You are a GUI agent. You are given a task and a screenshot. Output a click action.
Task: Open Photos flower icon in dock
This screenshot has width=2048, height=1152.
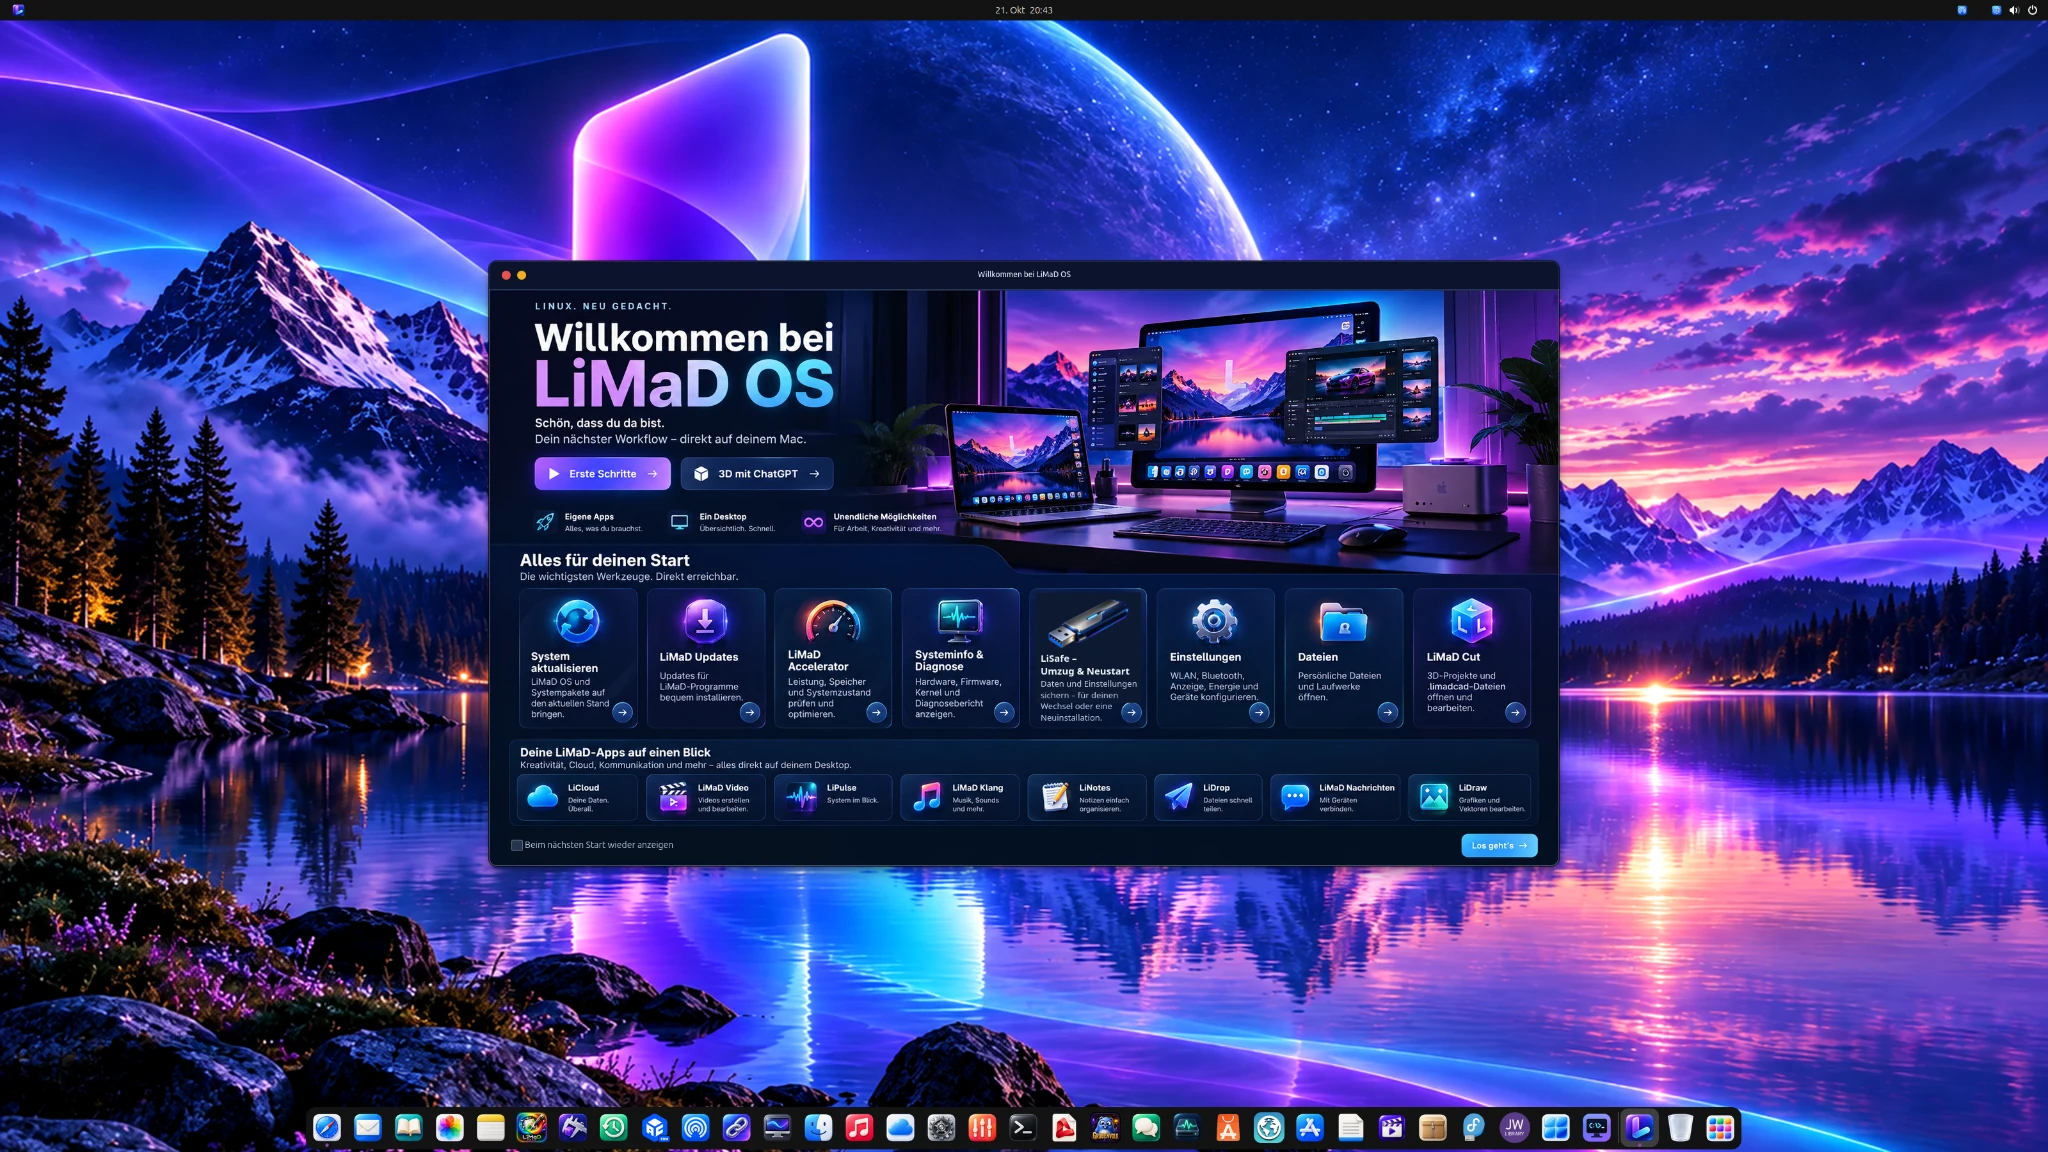click(x=450, y=1128)
